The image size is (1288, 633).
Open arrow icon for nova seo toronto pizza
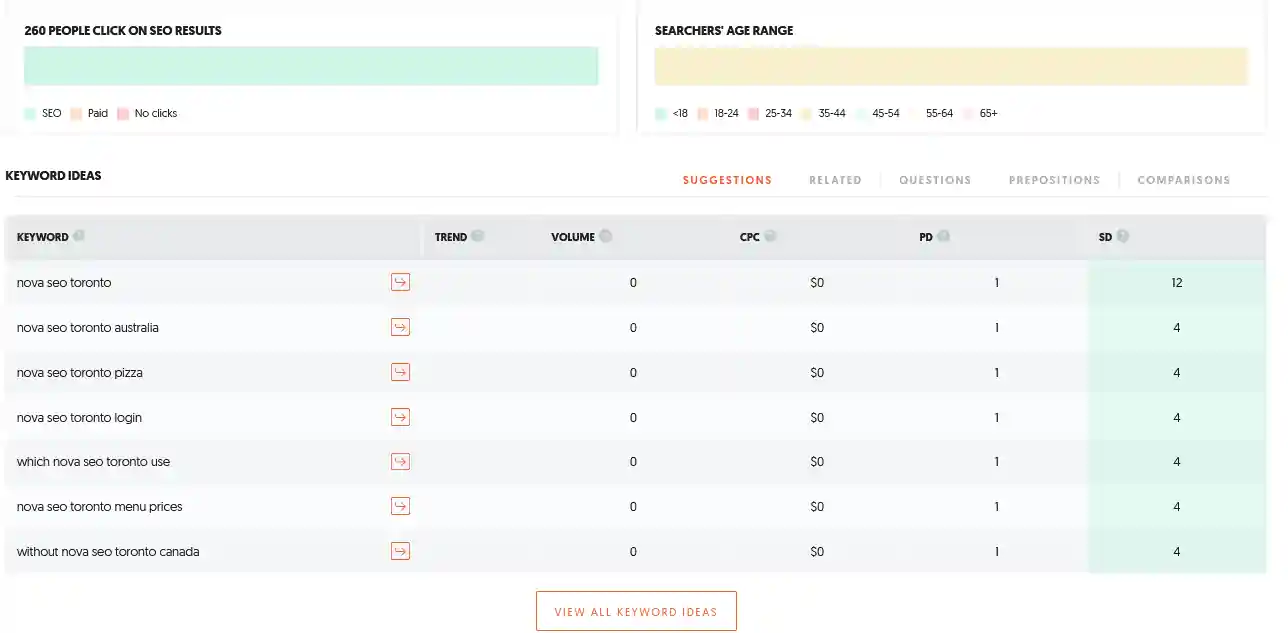pyautogui.click(x=400, y=372)
